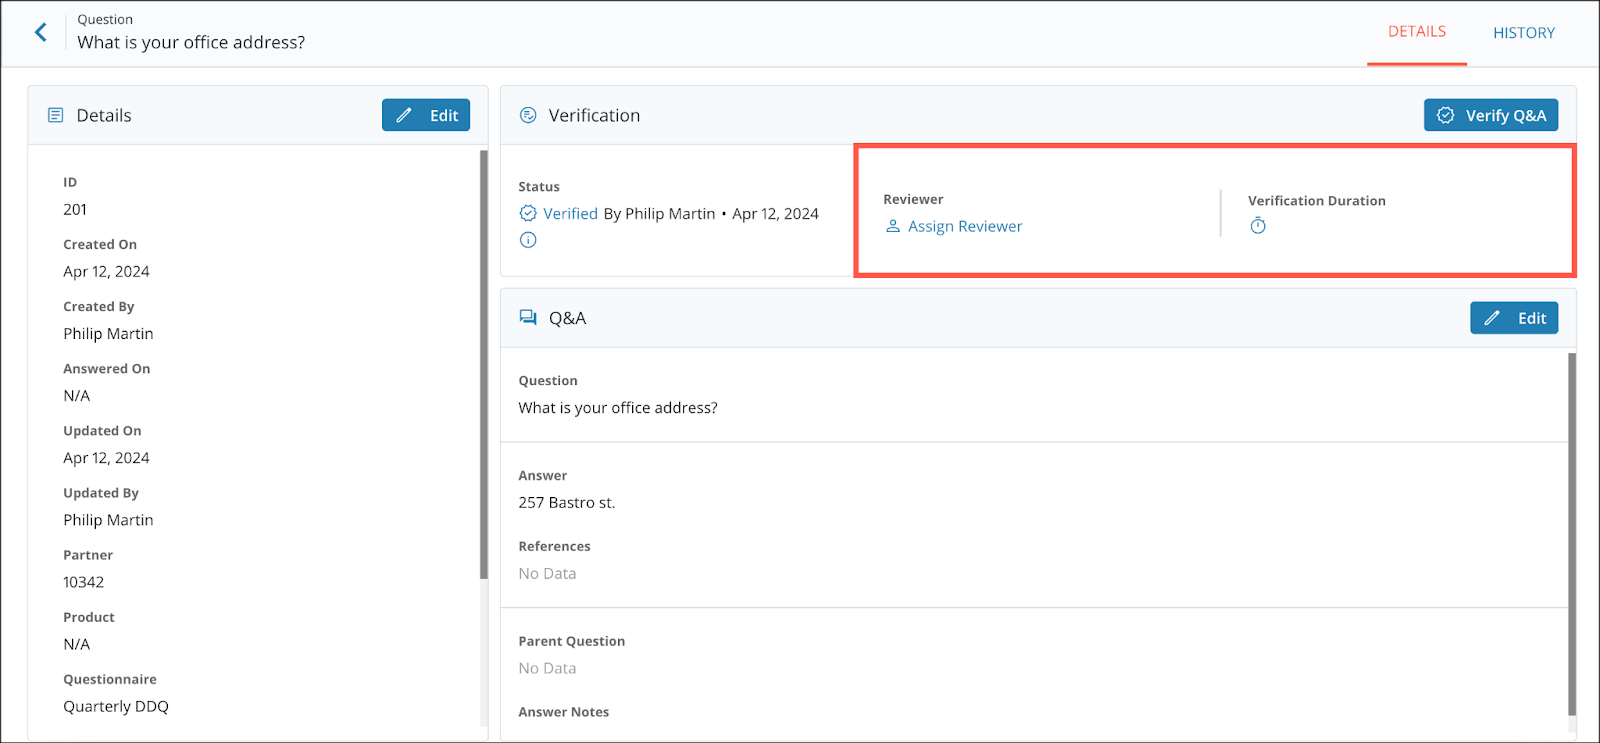This screenshot has height=743, width=1600.
Task: Click the verified badge icon beside Verified
Action: pyautogui.click(x=528, y=213)
